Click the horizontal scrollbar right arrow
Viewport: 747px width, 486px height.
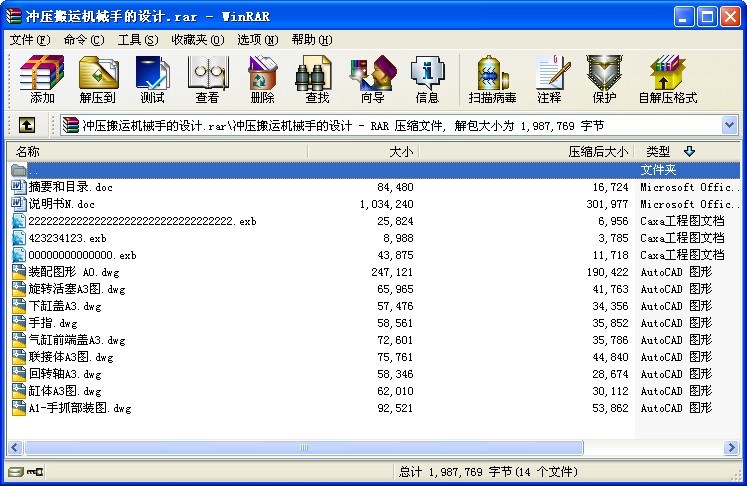(733, 447)
